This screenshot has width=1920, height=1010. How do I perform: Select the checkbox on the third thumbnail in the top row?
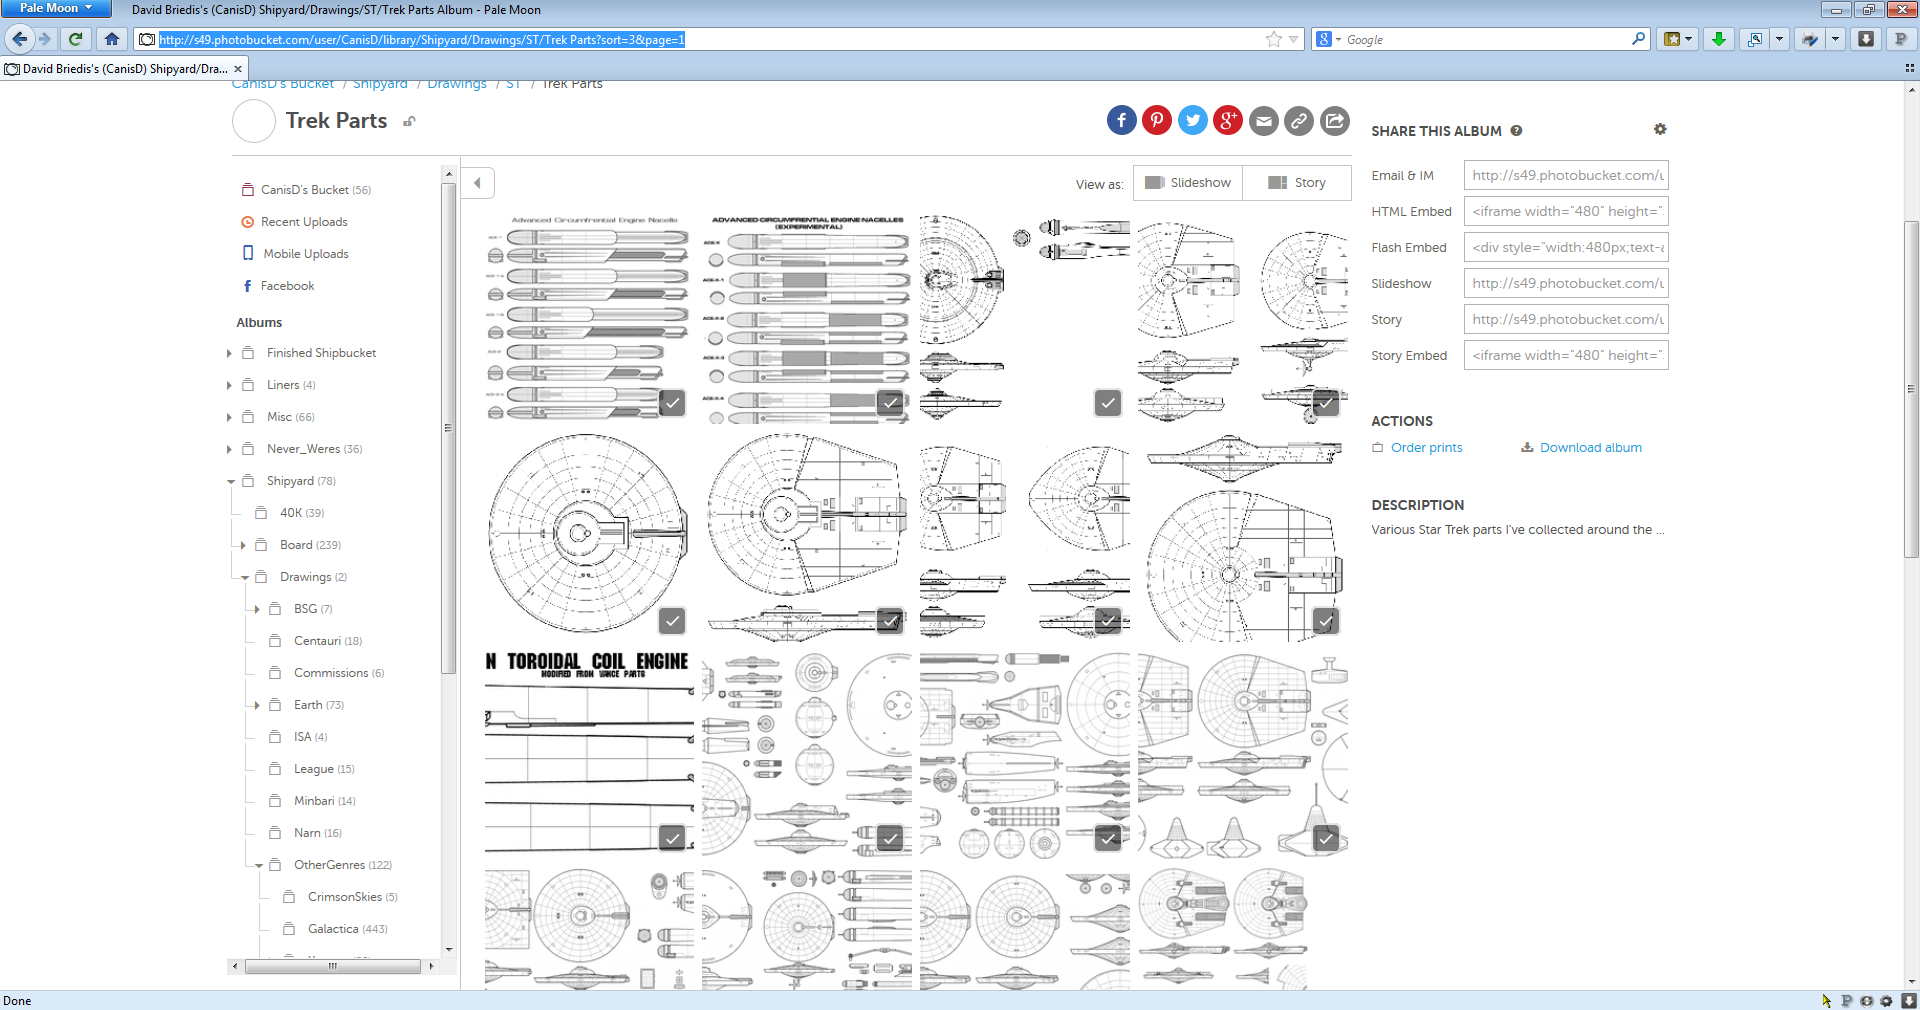point(1108,403)
